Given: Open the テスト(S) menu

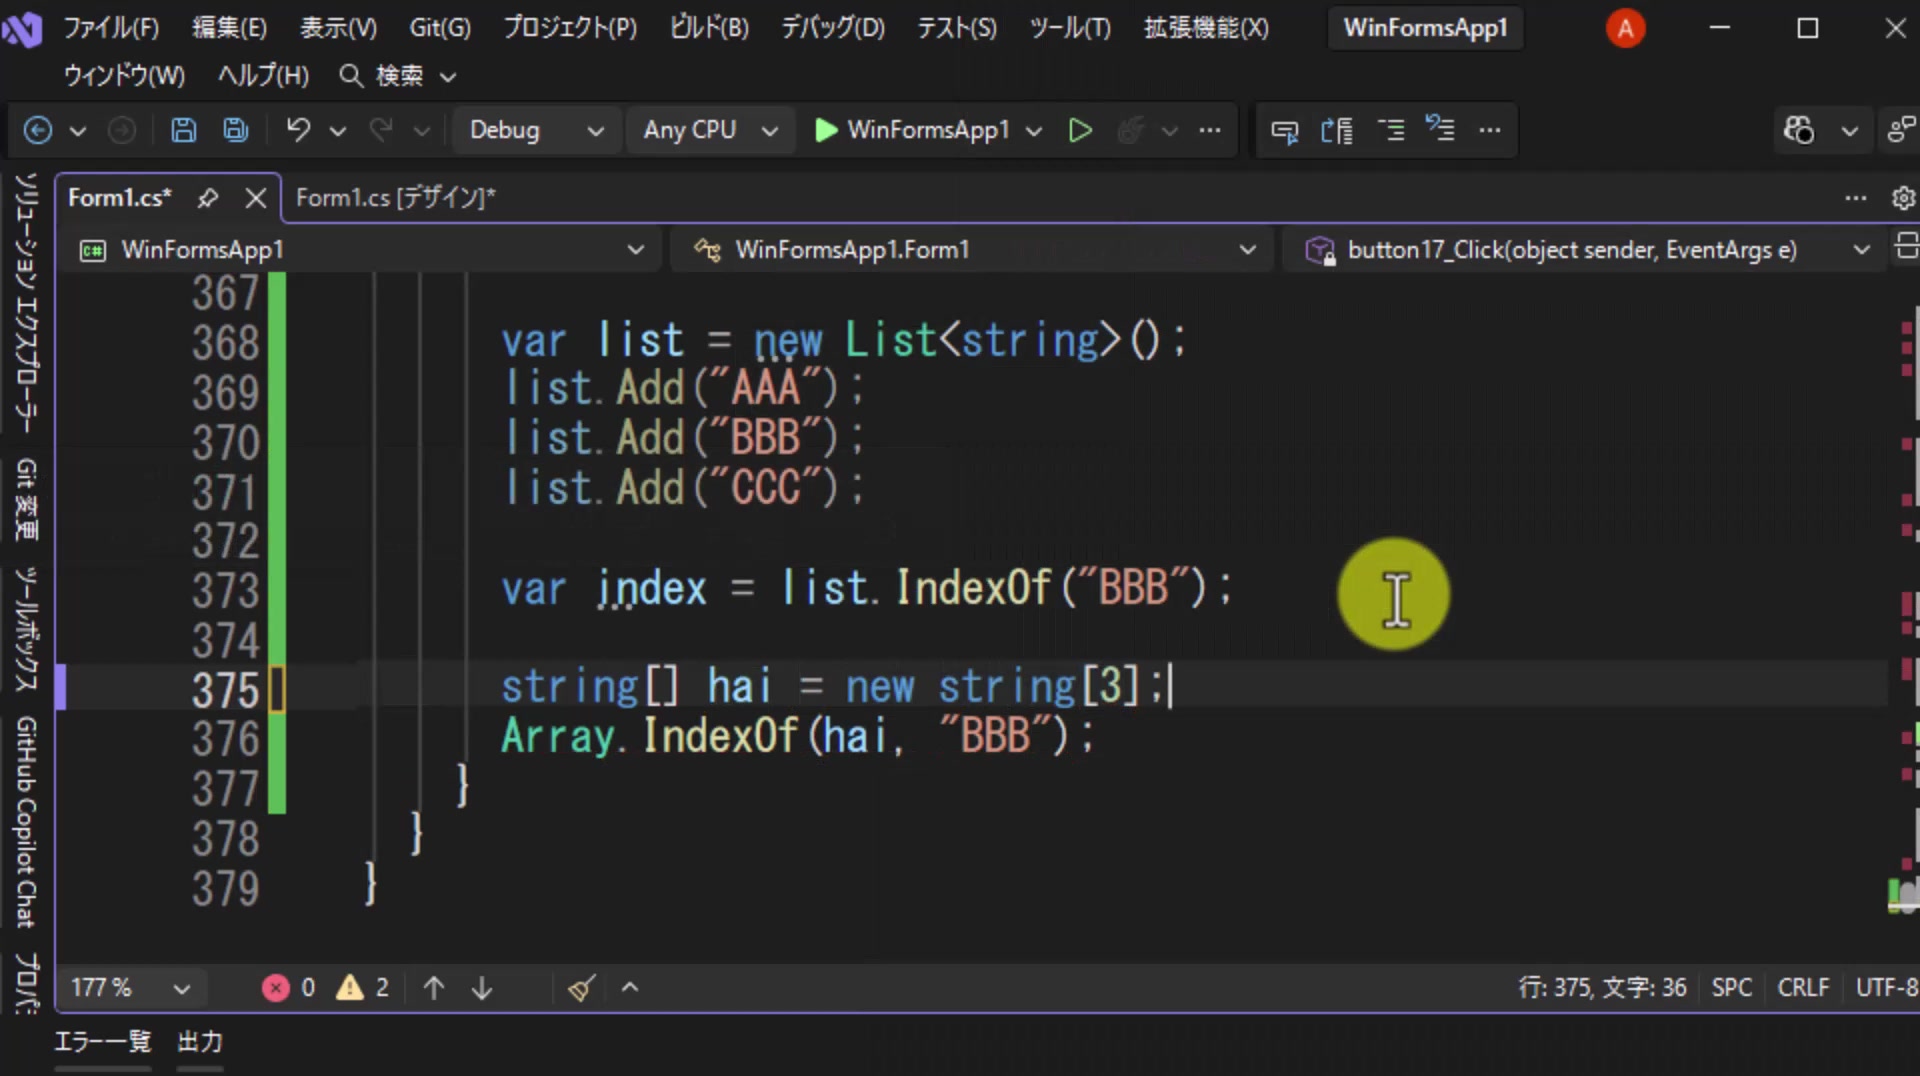Looking at the screenshot, I should point(957,28).
